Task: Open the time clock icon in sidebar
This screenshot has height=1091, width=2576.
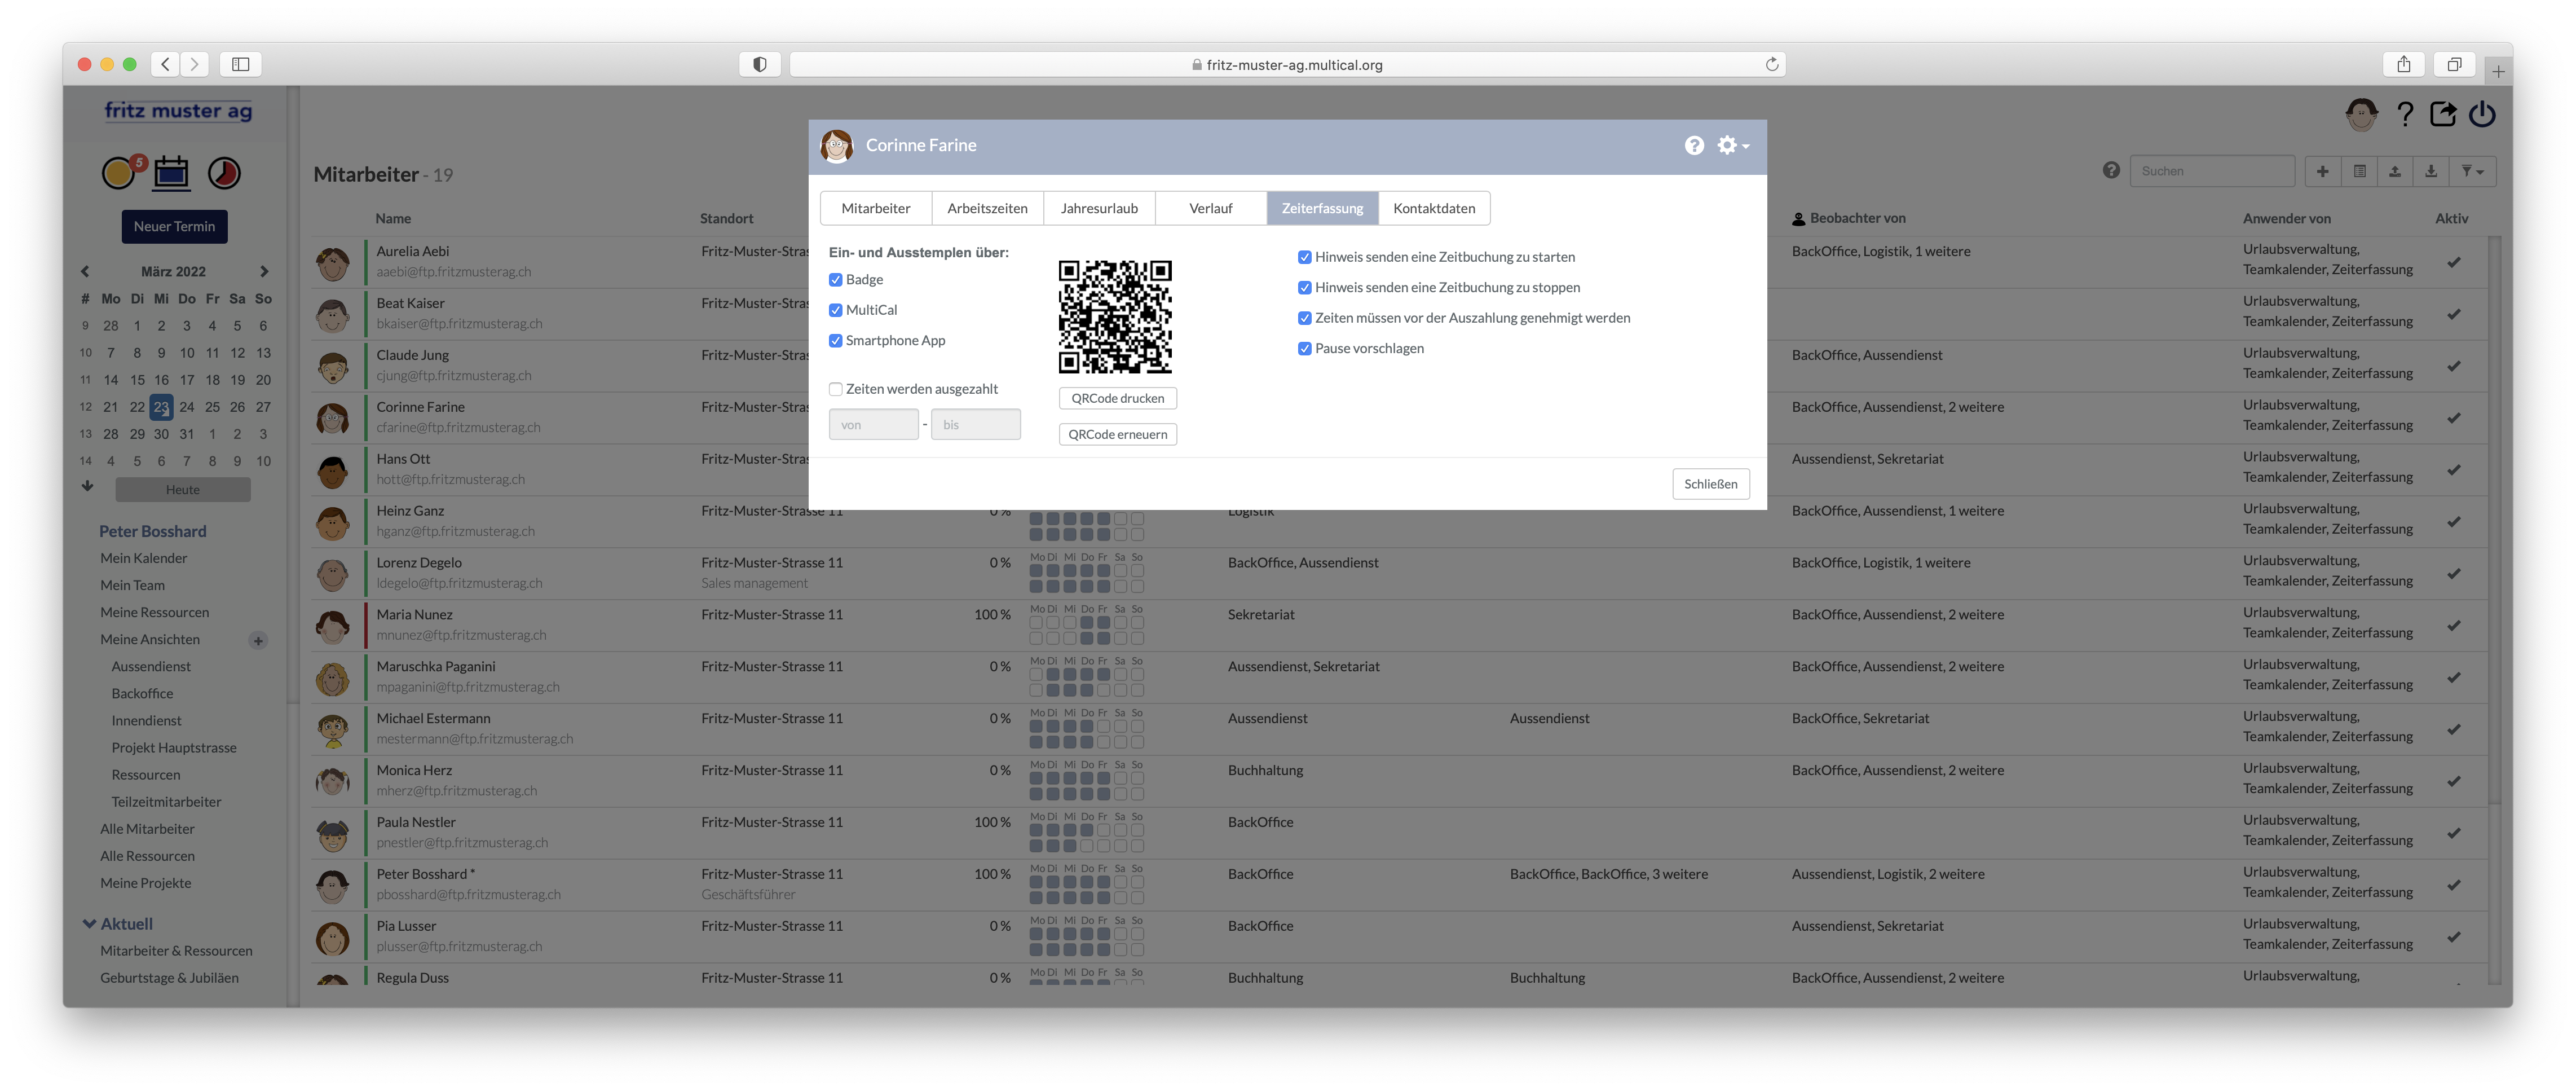Action: [x=224, y=172]
